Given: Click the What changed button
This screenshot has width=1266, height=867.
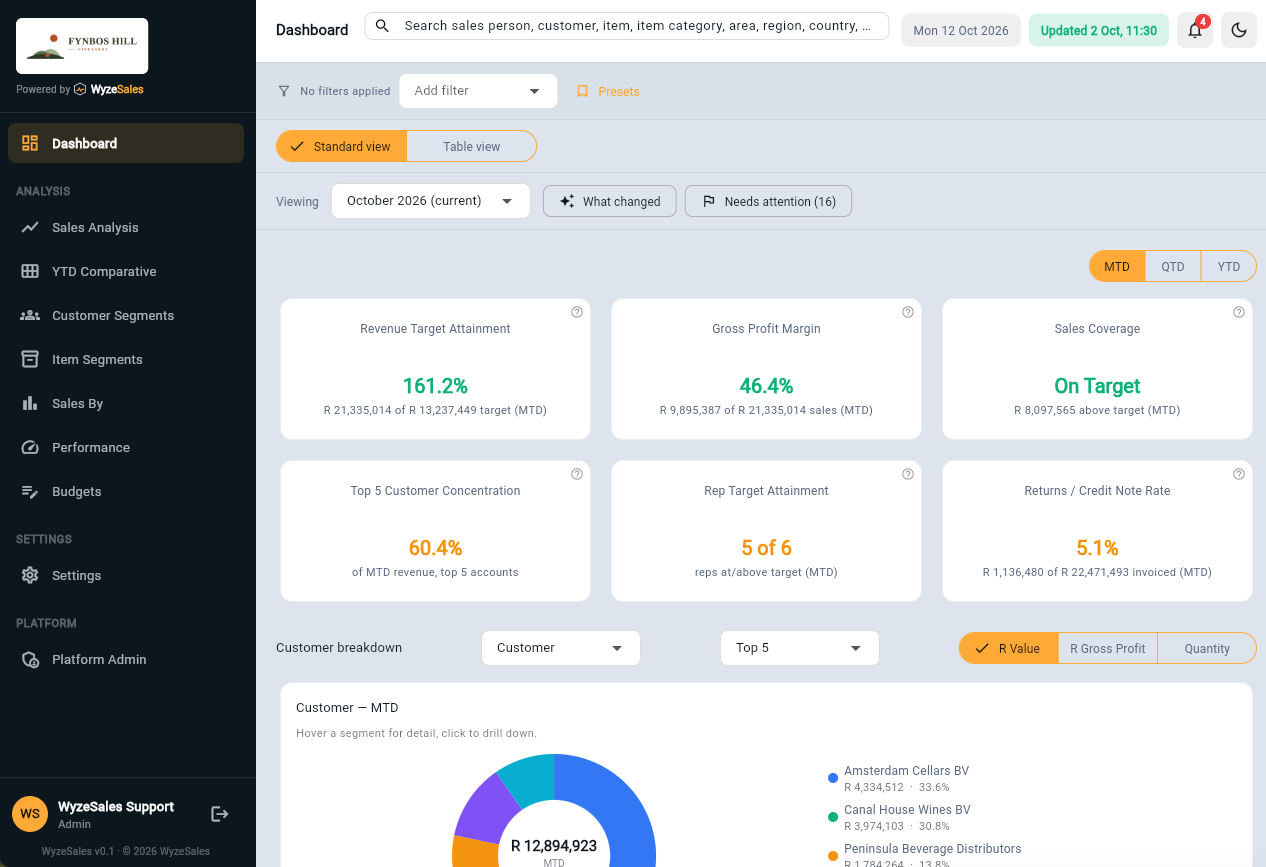Looking at the screenshot, I should (610, 201).
